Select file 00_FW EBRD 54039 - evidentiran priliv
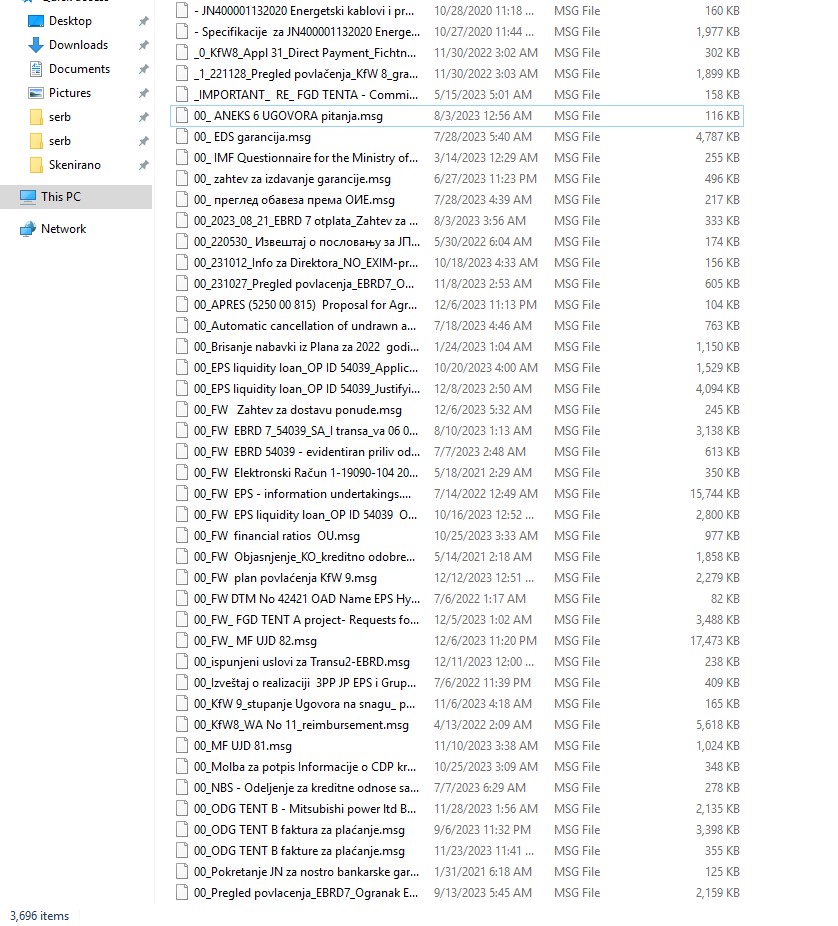 pyautogui.click(x=307, y=452)
